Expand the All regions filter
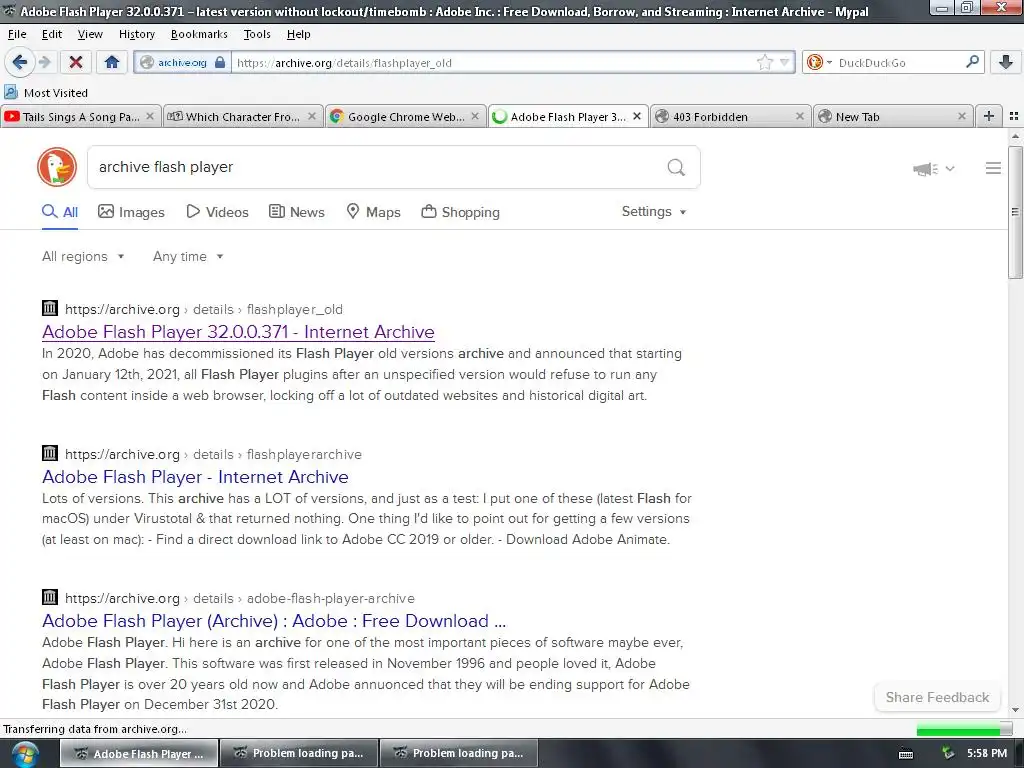The height and width of the screenshot is (768, 1024). [83, 257]
